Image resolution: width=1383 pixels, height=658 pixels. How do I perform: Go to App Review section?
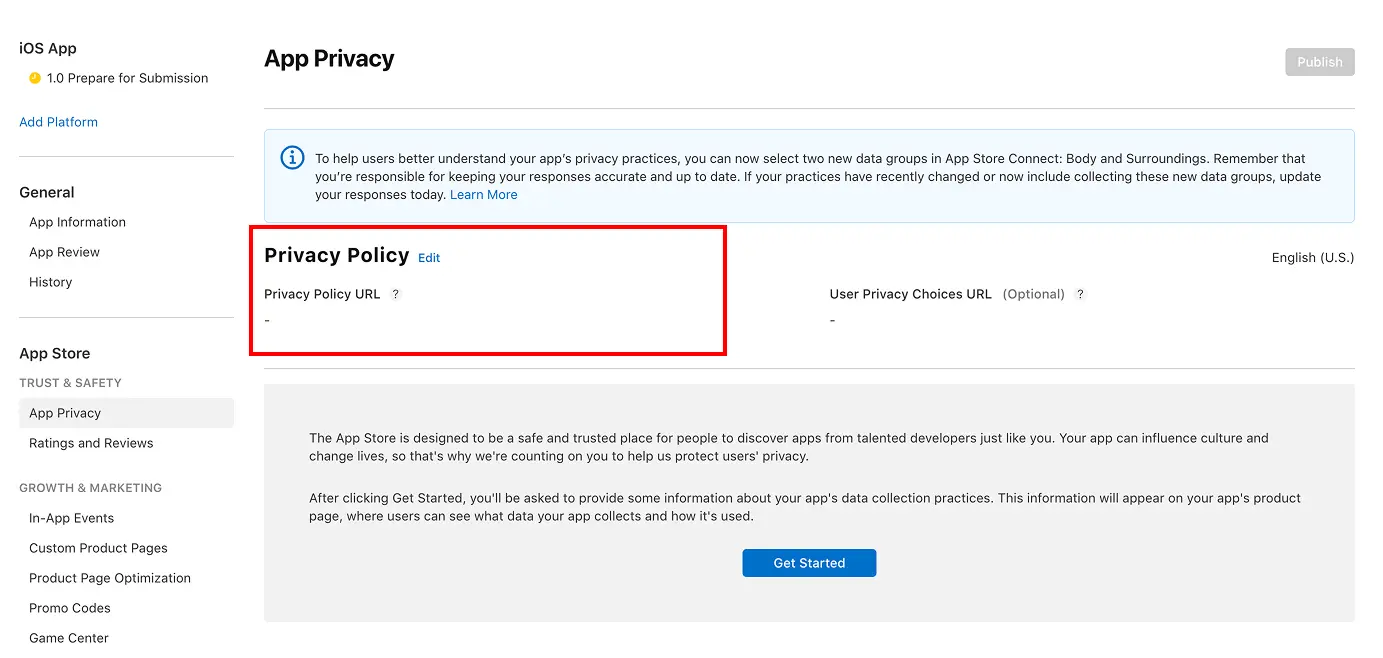coord(65,252)
